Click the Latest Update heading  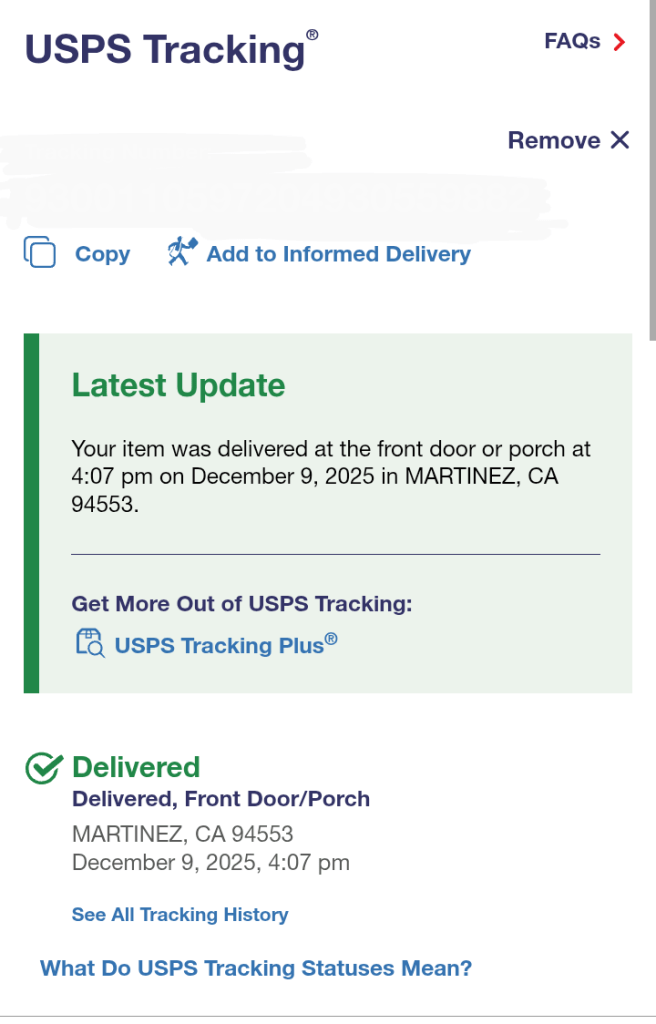tap(178, 385)
